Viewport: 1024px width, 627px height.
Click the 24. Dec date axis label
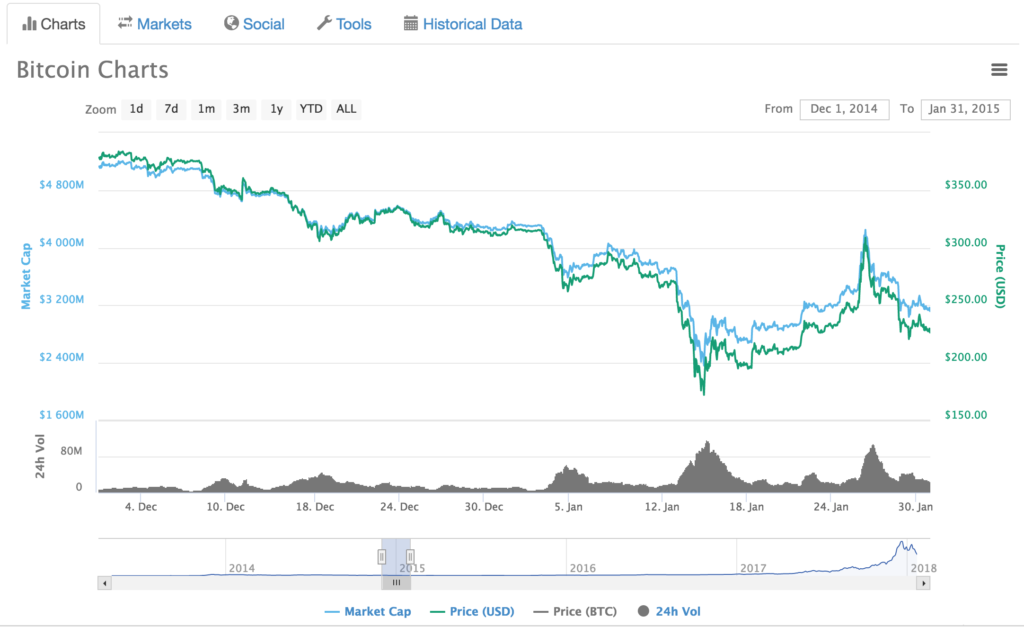click(400, 507)
